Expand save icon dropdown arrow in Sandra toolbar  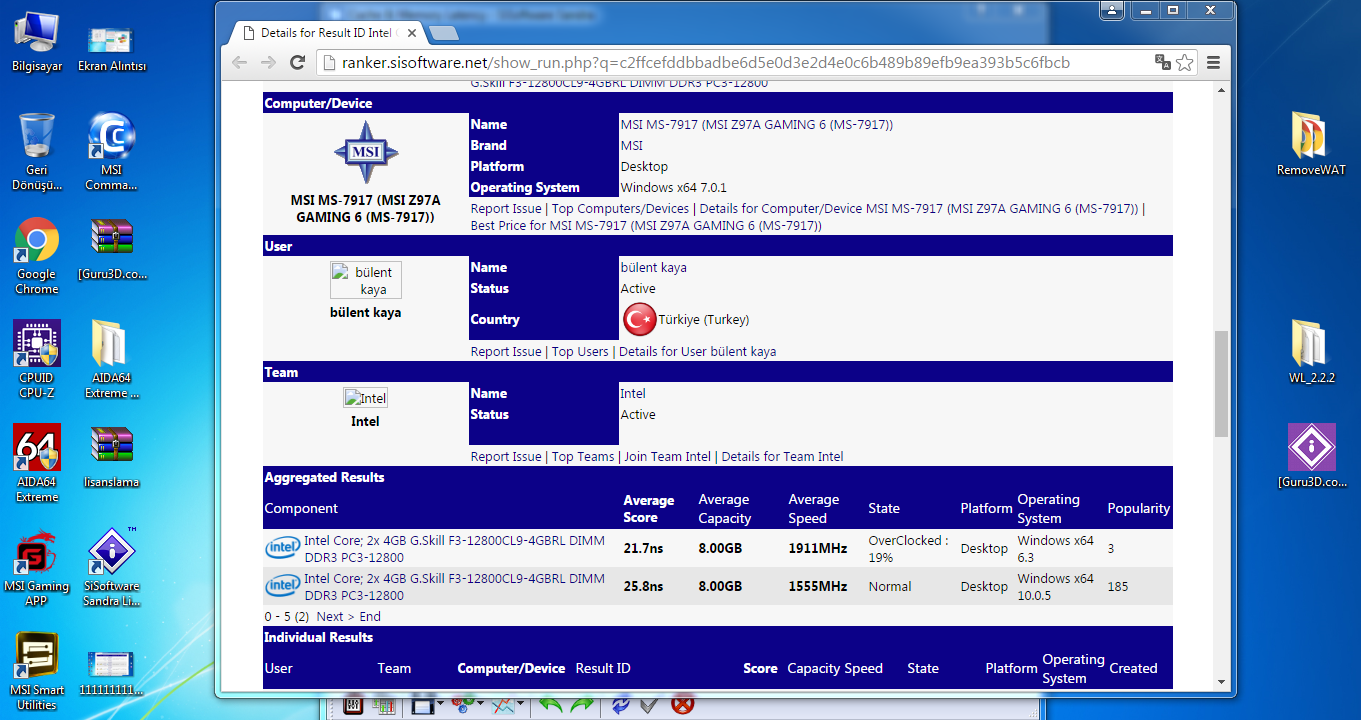pyautogui.click(x=439, y=704)
